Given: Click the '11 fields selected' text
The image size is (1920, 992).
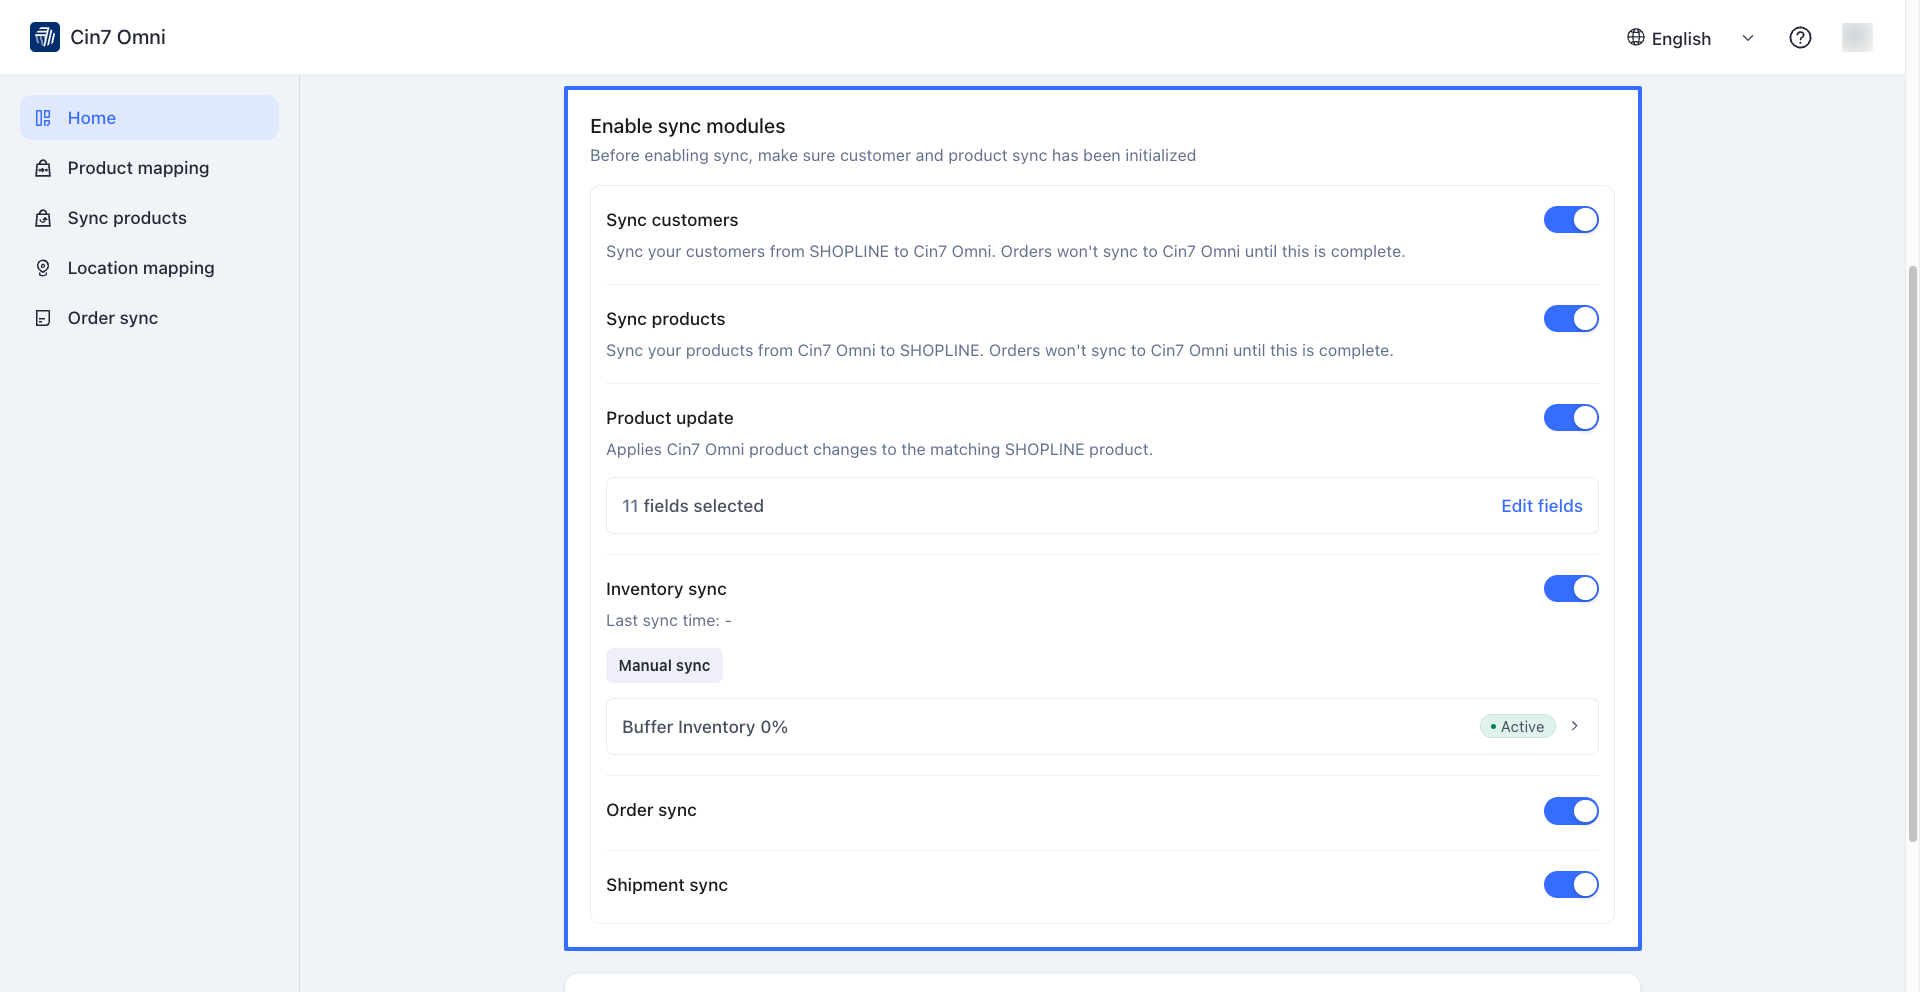Looking at the screenshot, I should tap(693, 506).
